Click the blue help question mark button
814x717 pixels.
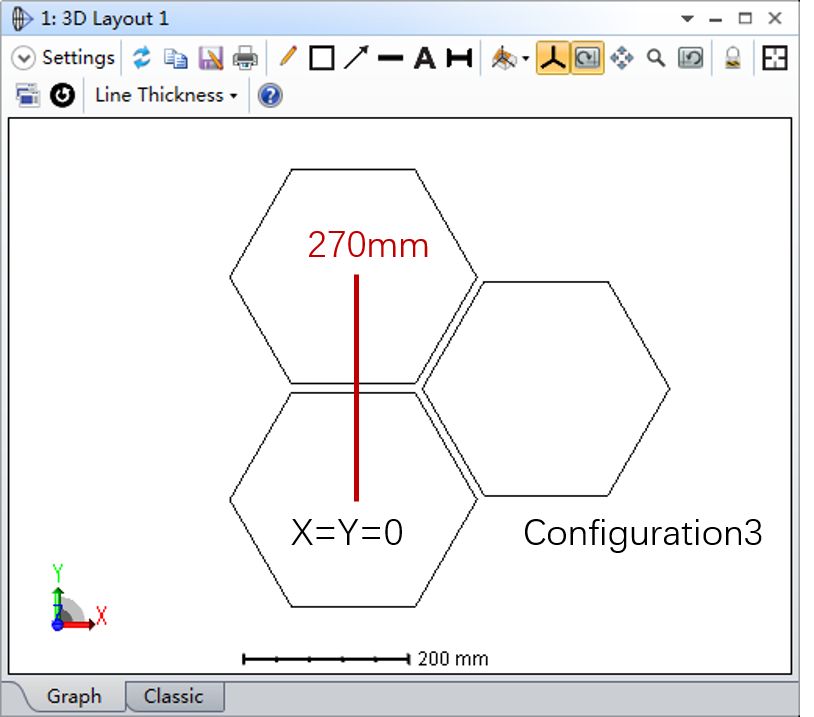270,95
